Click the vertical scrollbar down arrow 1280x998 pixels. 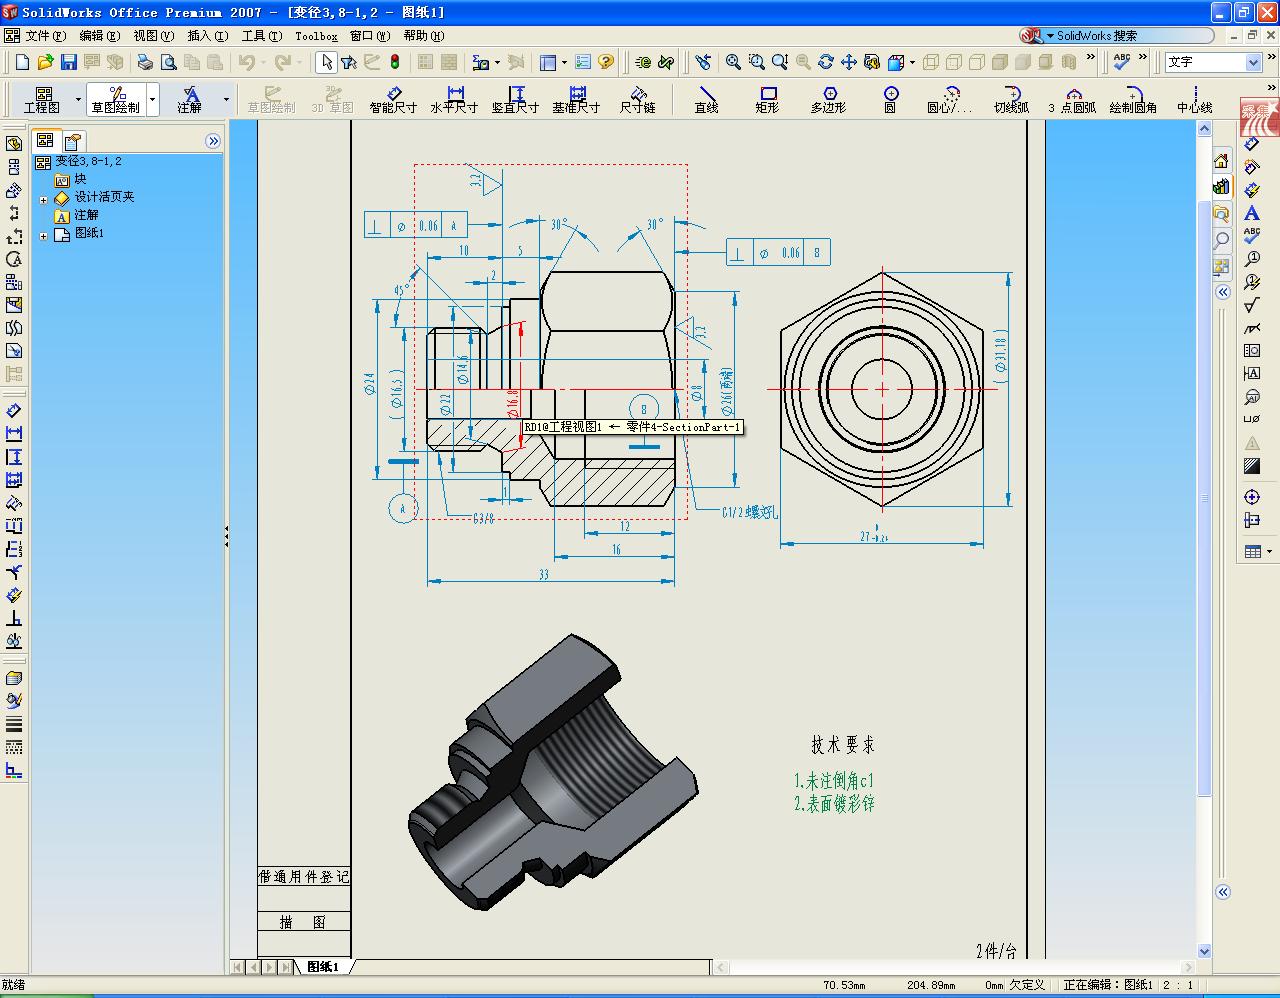click(1204, 951)
